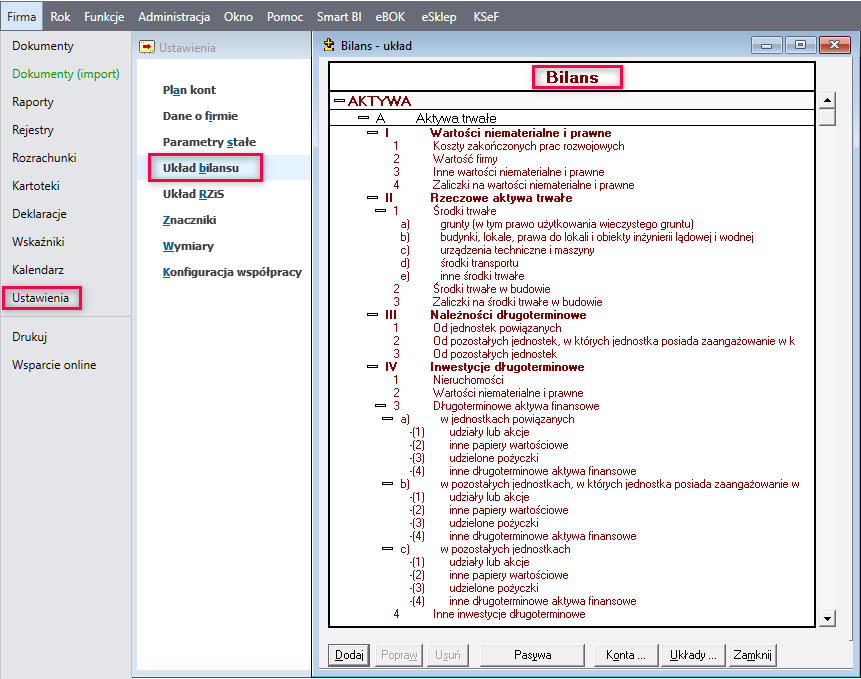Open Dokumenty (import) in sidebar

click(66, 74)
